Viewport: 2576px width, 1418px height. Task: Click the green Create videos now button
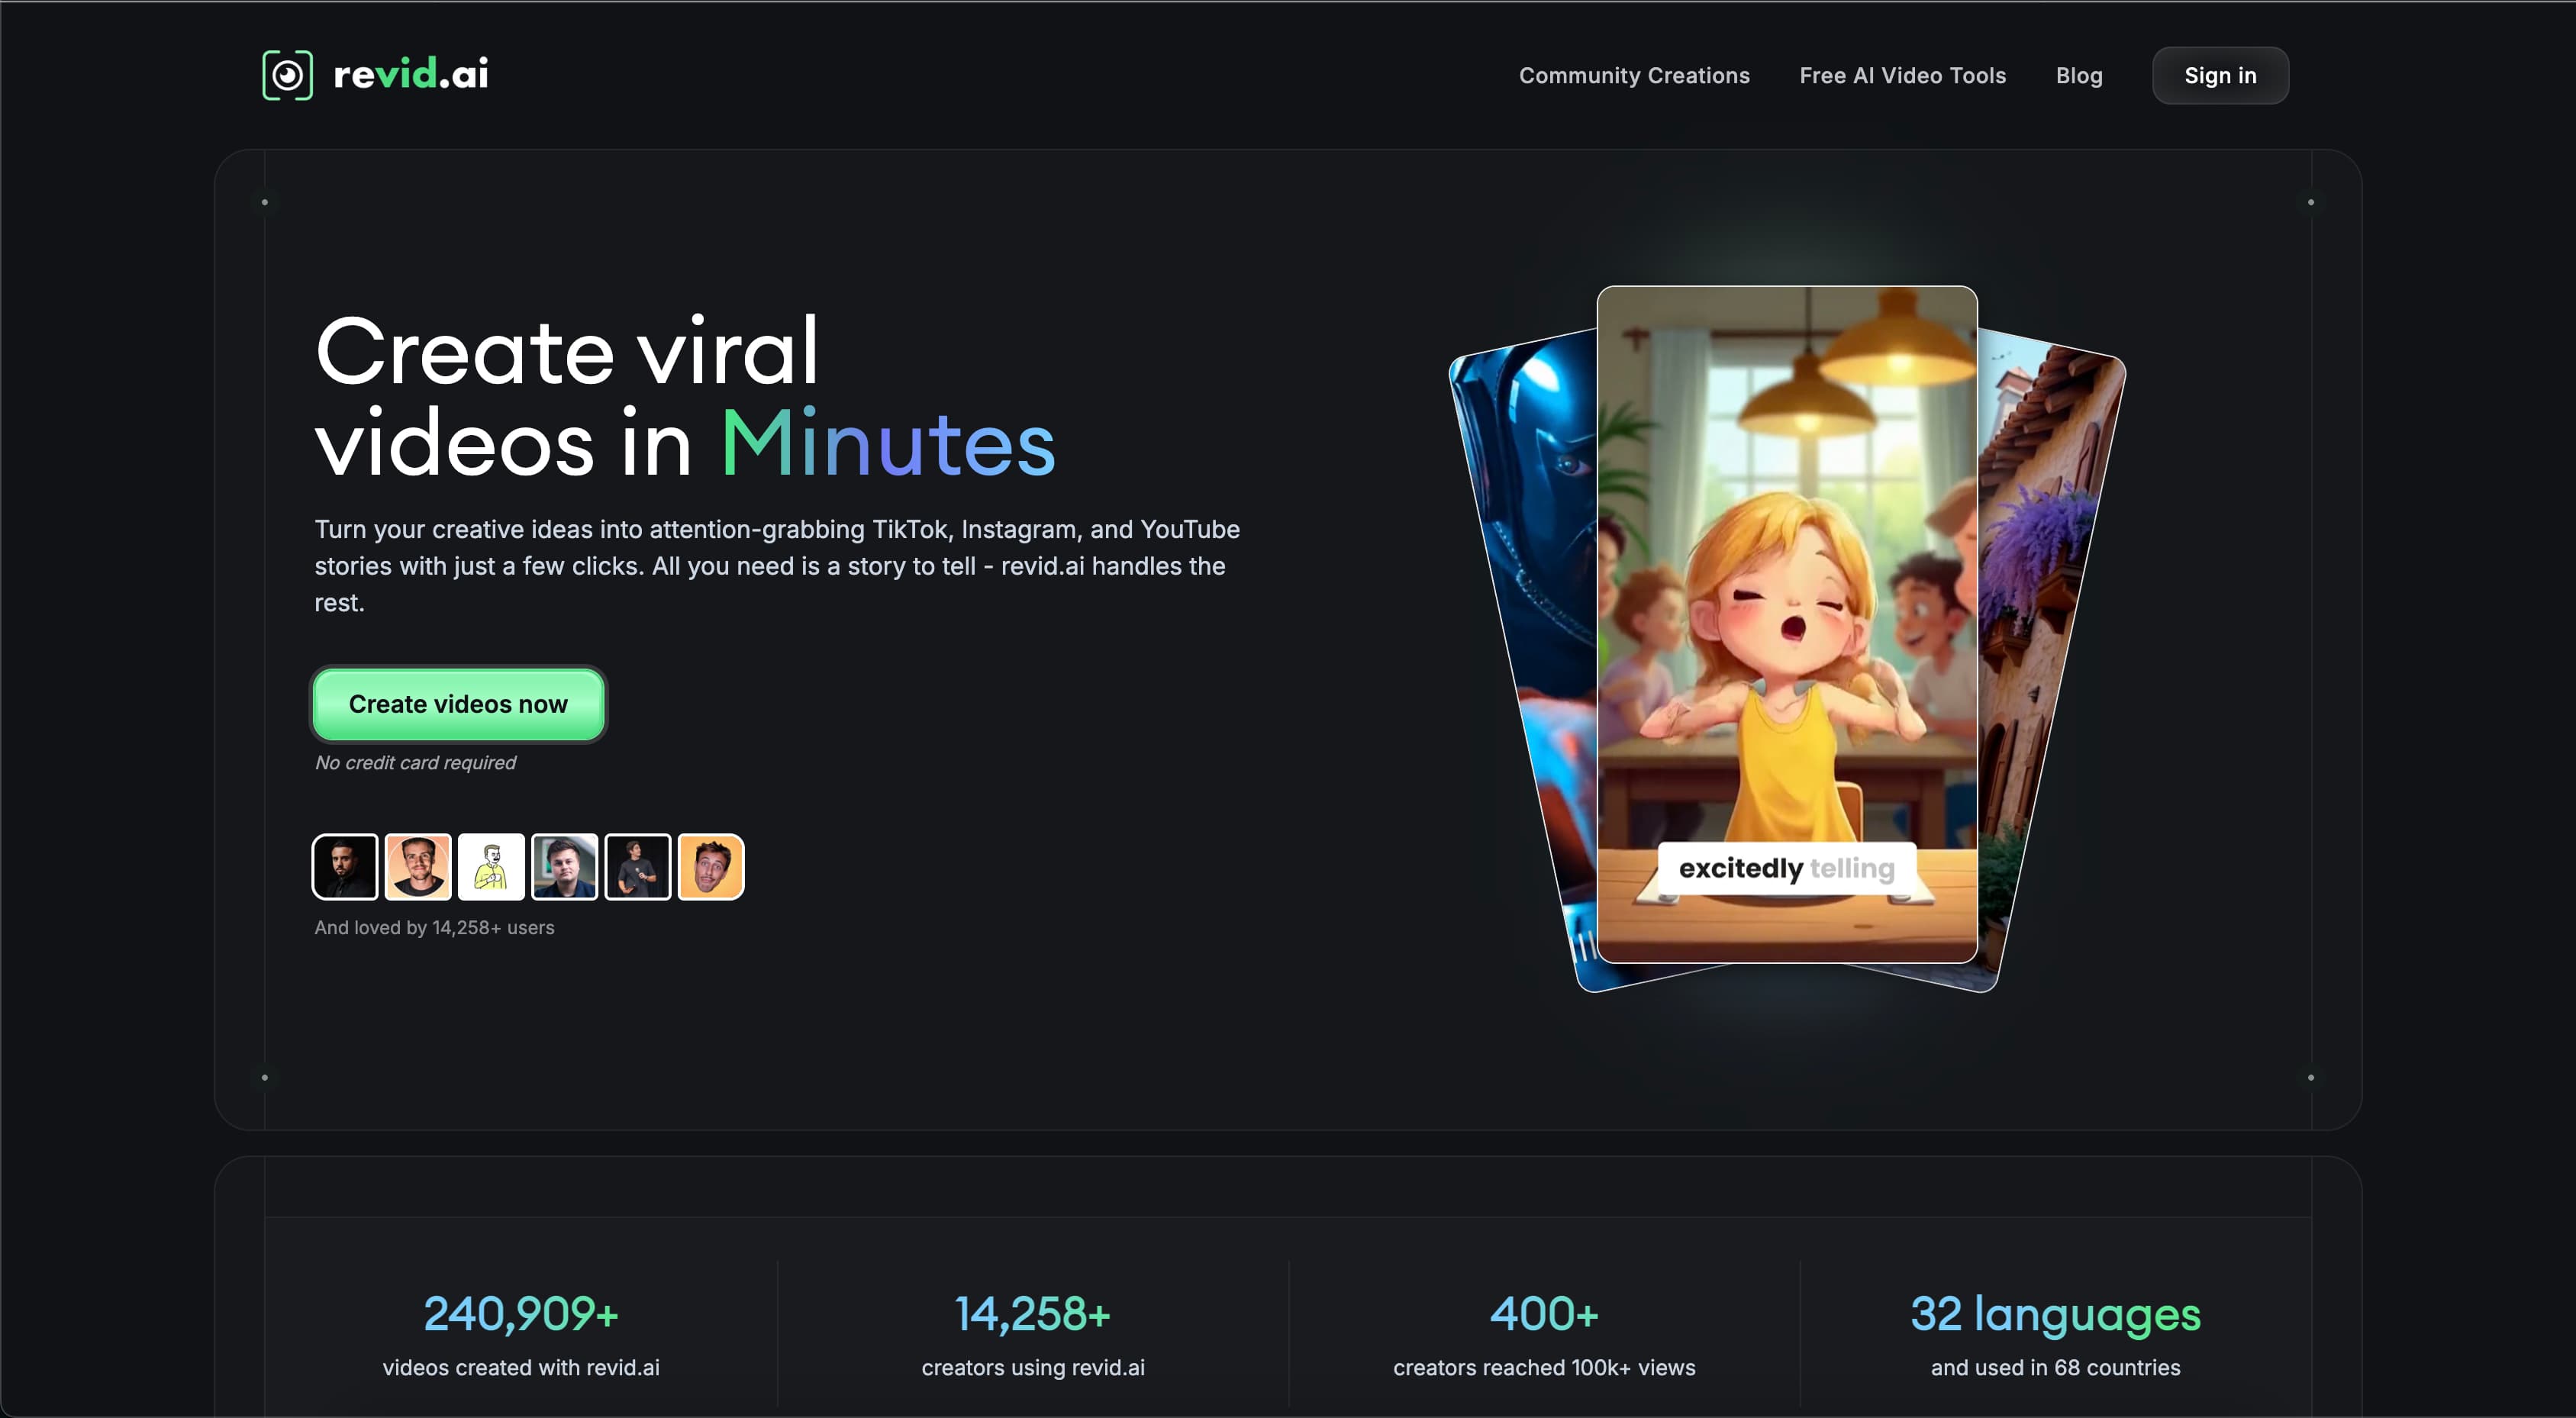458,704
